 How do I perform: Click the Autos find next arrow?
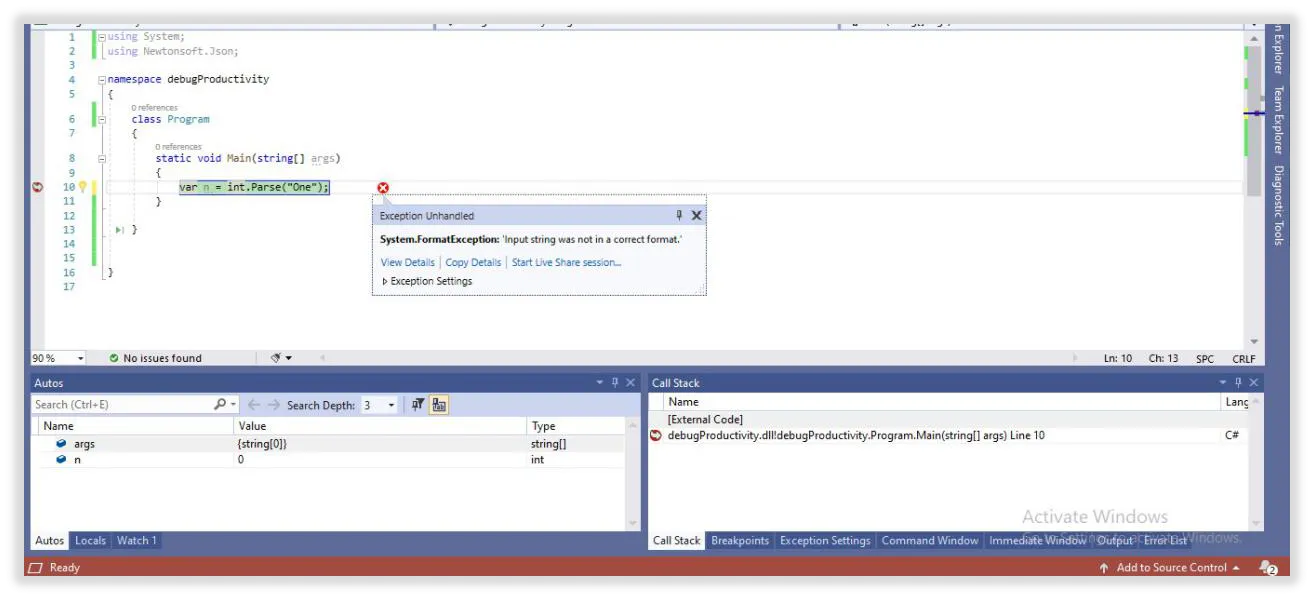(274, 405)
